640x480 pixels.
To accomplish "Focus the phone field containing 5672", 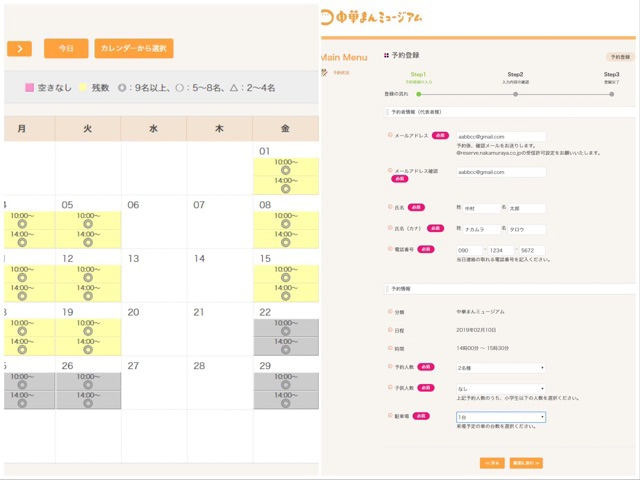I will click(532, 250).
